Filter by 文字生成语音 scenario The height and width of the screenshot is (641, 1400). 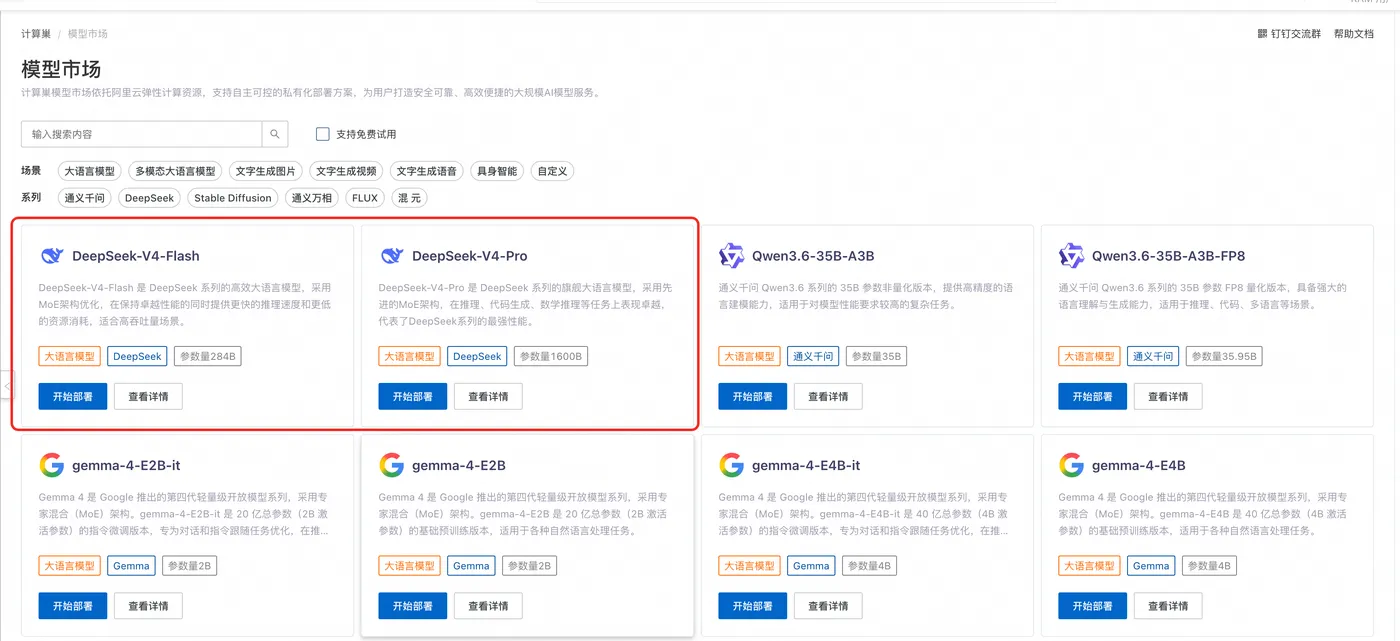pyautogui.click(x=426, y=171)
